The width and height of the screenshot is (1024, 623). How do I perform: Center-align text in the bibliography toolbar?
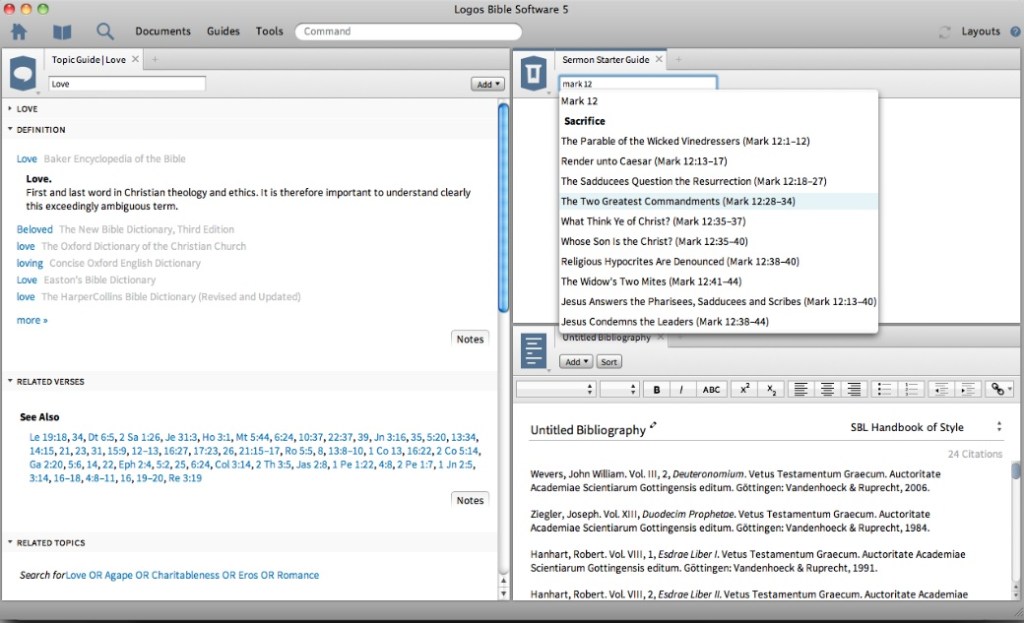point(827,389)
